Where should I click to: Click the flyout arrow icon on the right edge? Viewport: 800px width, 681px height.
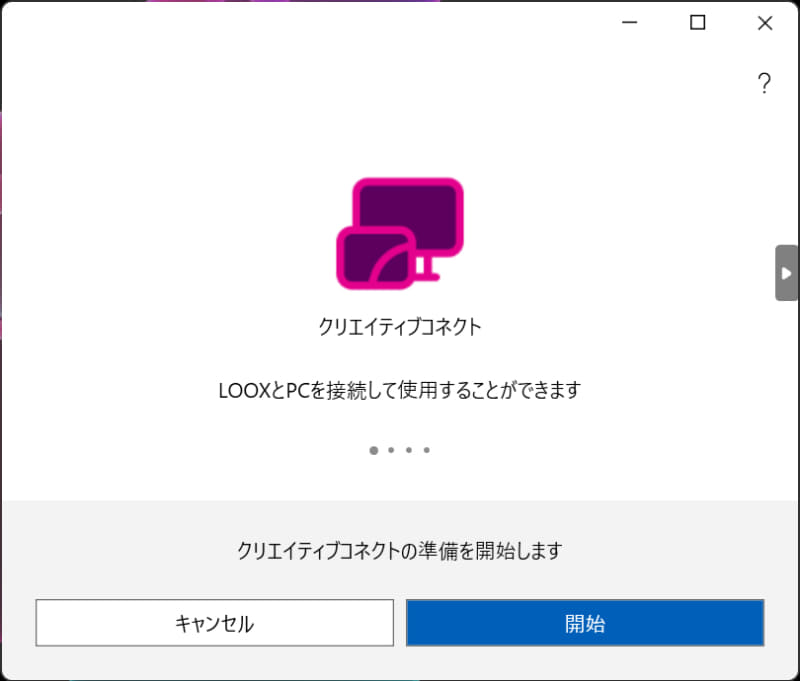tap(786, 271)
